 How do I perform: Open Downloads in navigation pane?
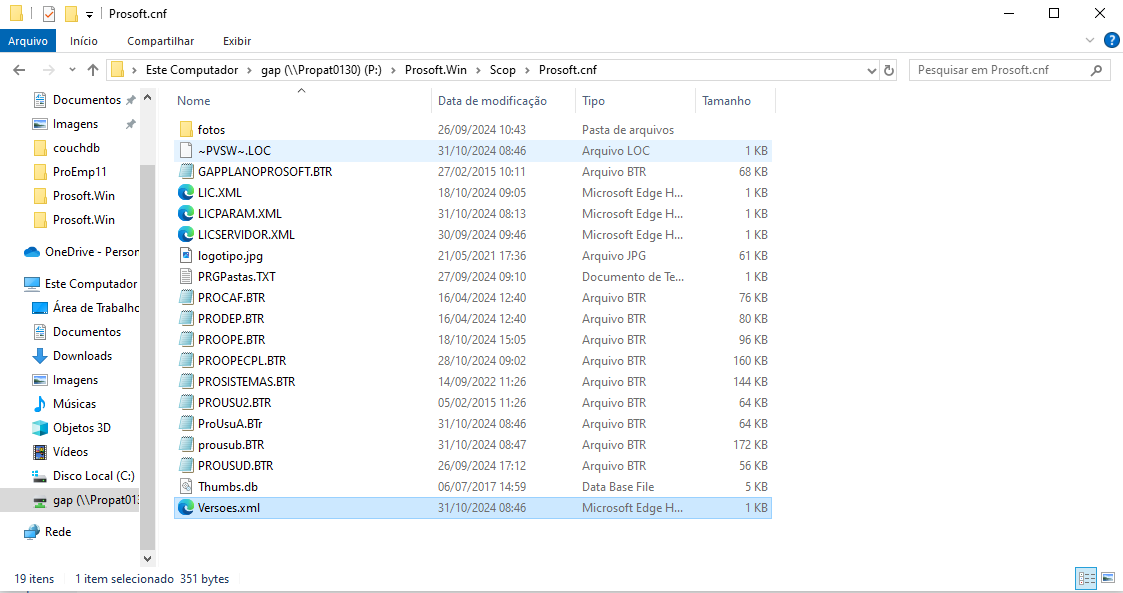[x=82, y=356]
